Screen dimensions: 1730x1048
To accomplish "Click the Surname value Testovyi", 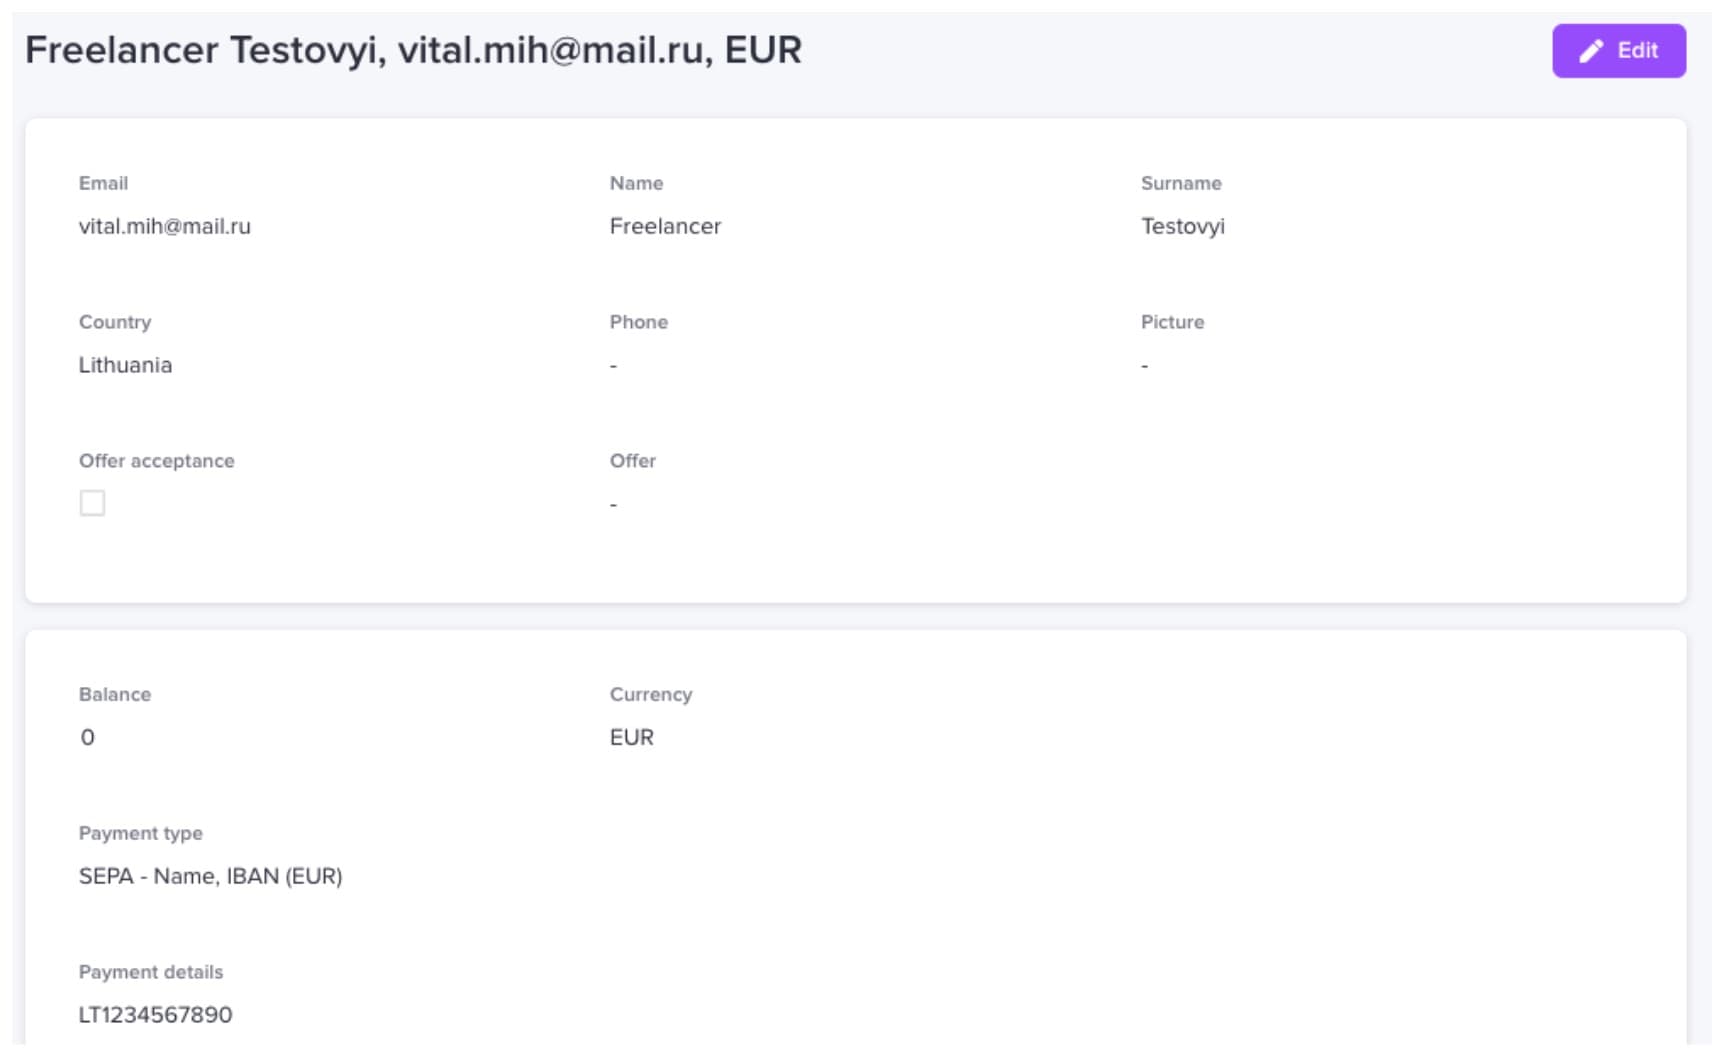I will pos(1183,227).
